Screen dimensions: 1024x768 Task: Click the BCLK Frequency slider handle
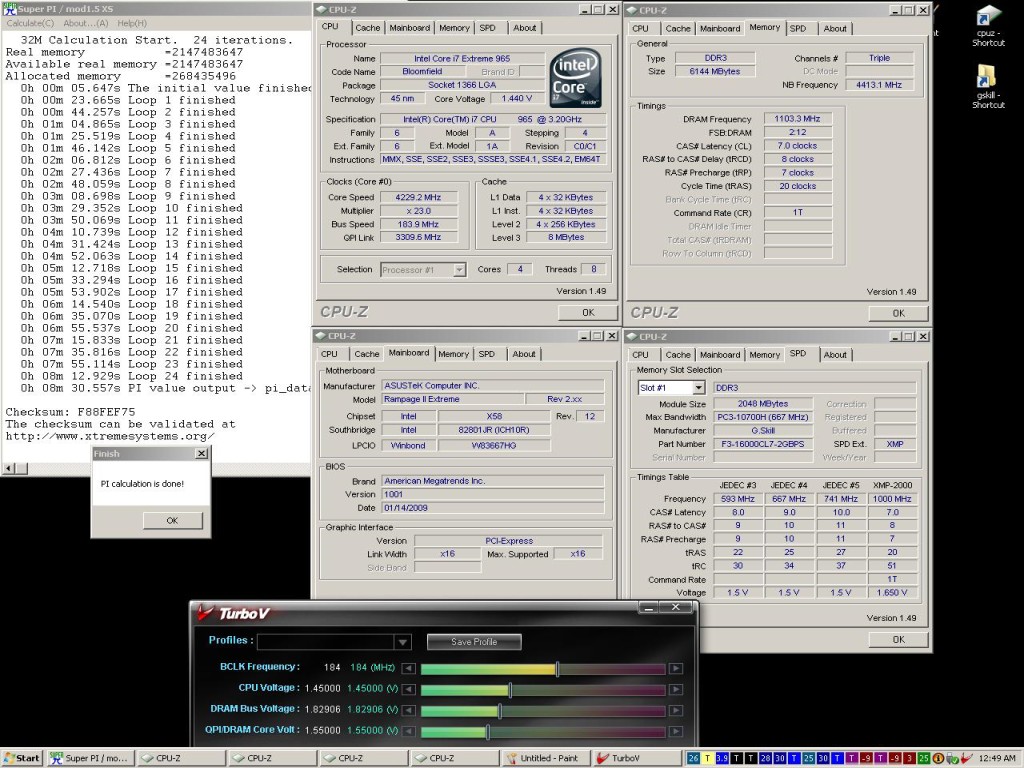pos(557,668)
